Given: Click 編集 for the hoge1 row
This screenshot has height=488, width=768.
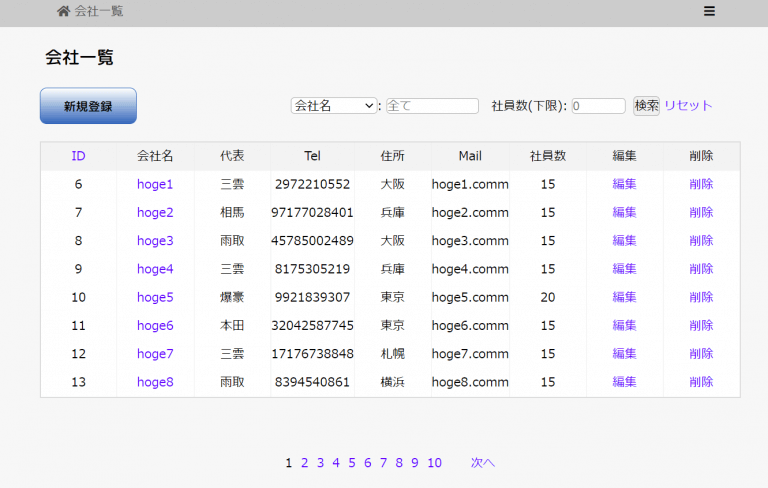Looking at the screenshot, I should tap(624, 184).
